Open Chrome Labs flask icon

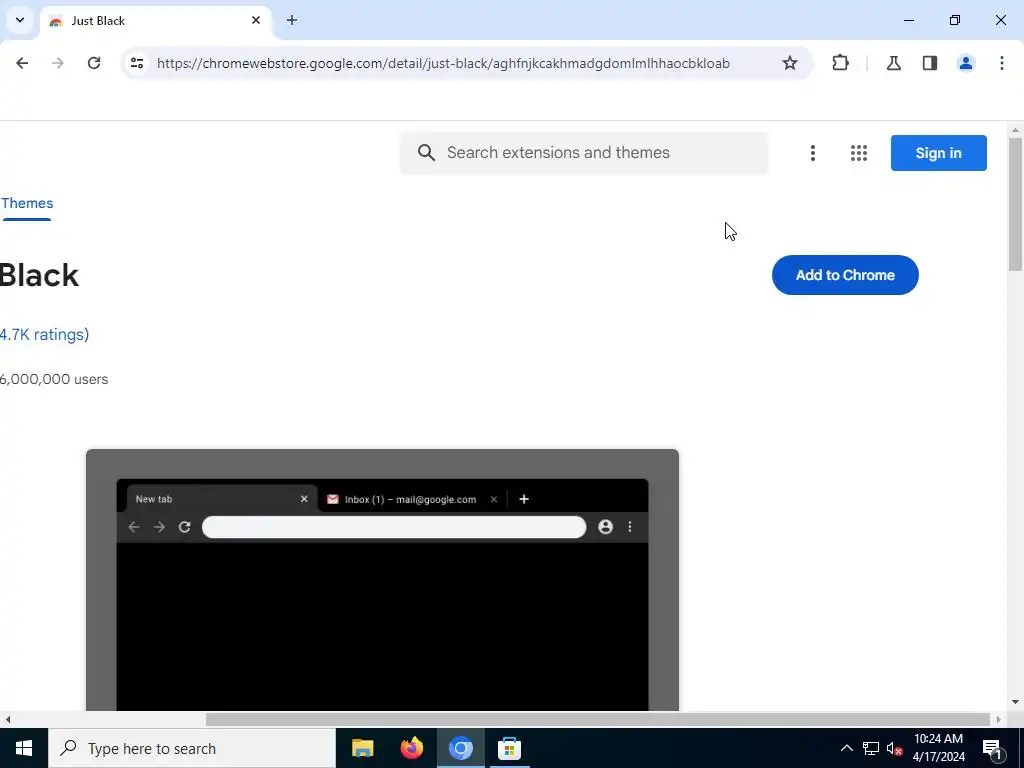point(893,63)
